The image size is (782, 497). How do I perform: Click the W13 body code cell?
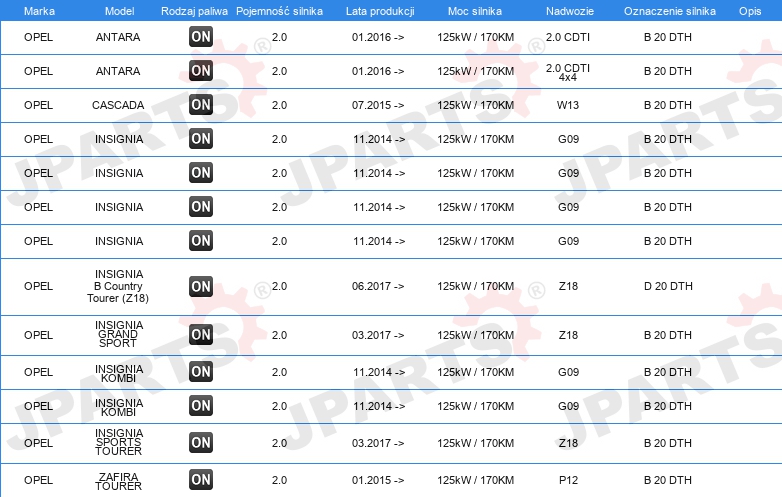tap(568, 105)
